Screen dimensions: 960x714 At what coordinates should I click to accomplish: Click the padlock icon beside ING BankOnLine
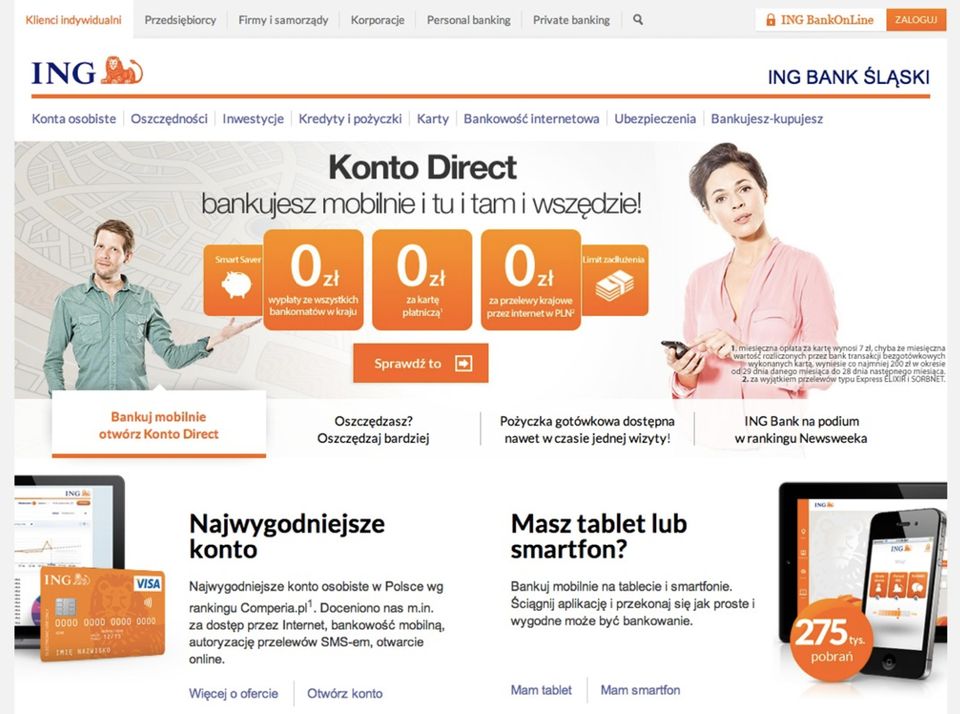pyautogui.click(x=770, y=20)
